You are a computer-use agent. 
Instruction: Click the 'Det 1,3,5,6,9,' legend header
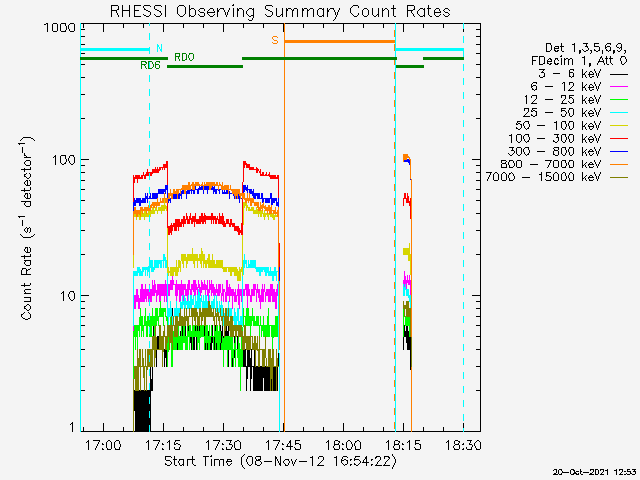[586, 48]
